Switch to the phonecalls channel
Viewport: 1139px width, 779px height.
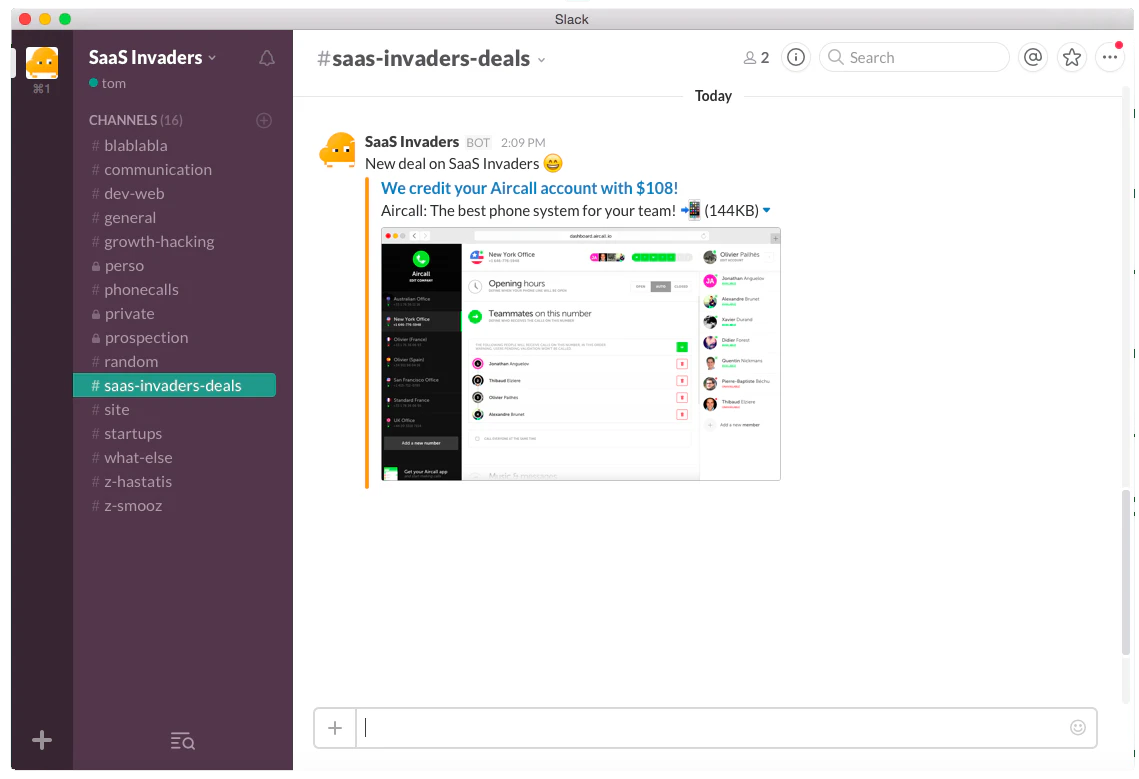141,289
